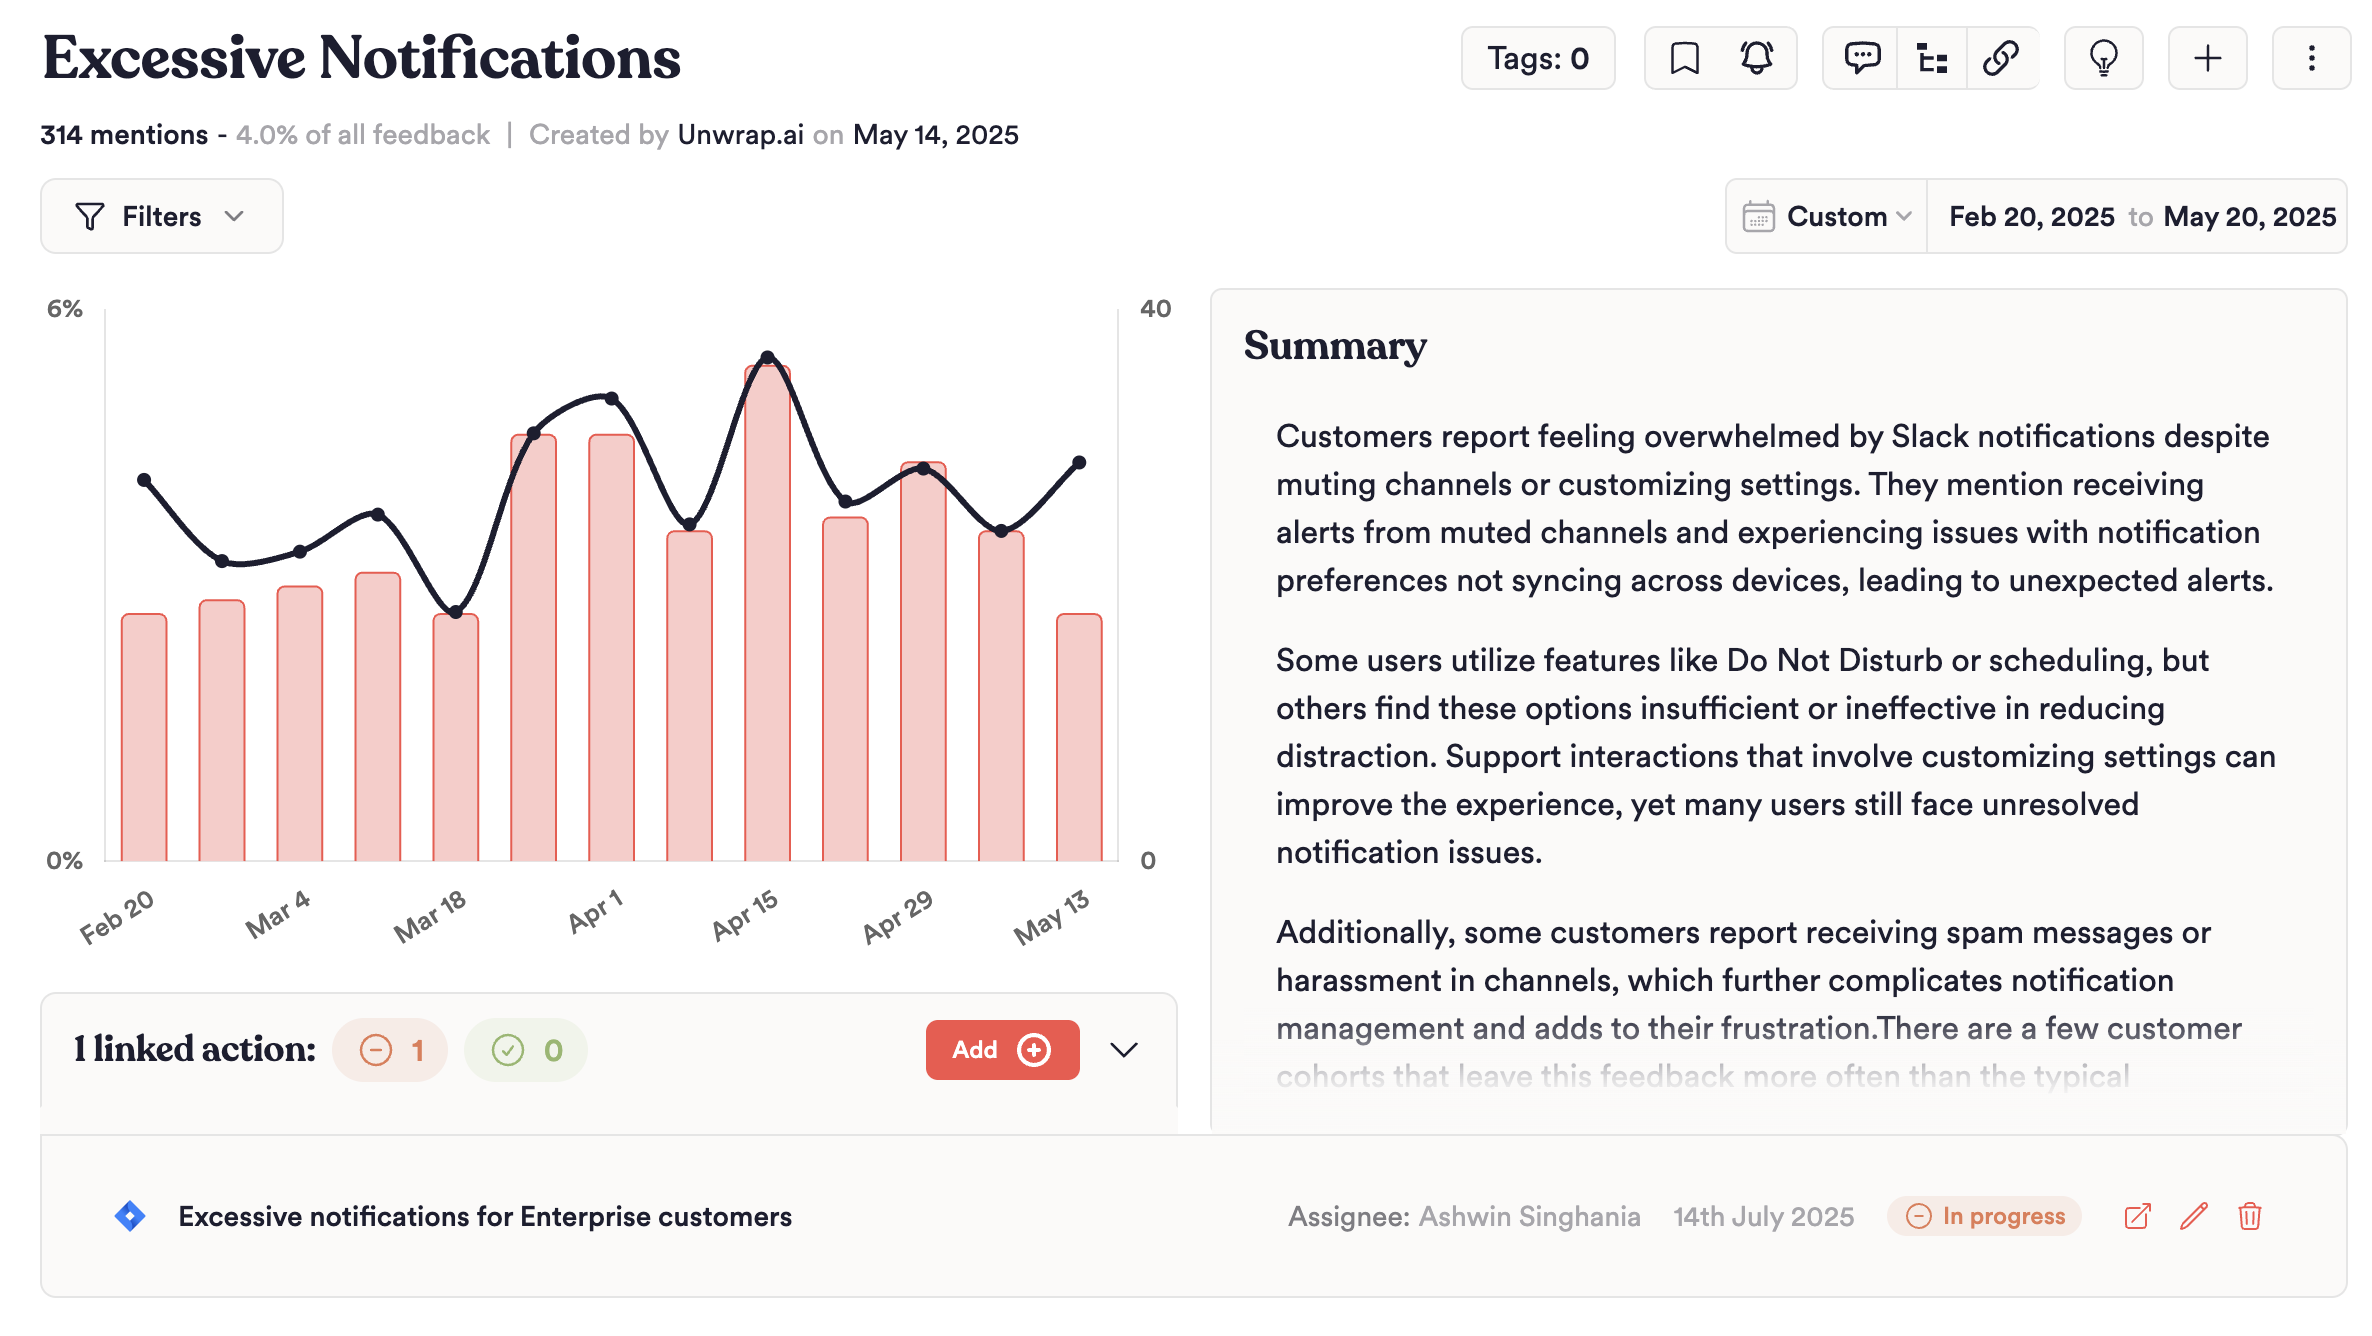
Task: Toggle the completed actions count filter
Action: (x=526, y=1050)
